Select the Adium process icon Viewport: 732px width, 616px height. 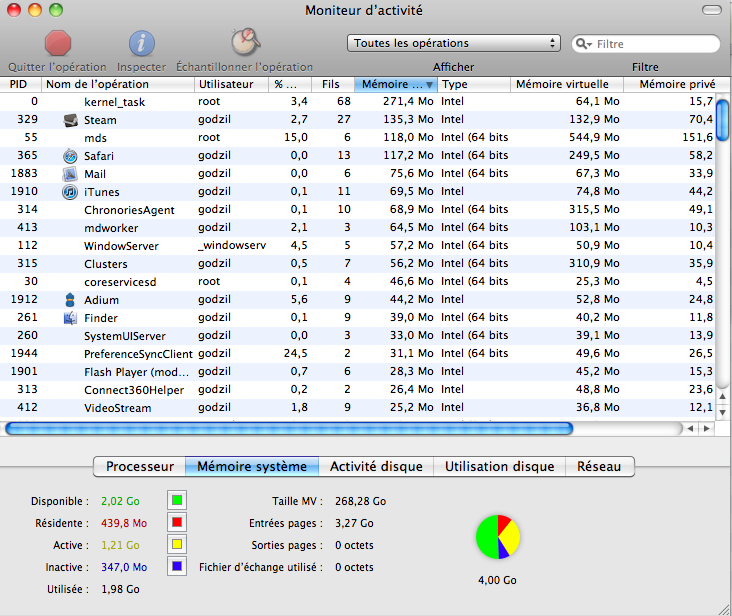(x=70, y=300)
